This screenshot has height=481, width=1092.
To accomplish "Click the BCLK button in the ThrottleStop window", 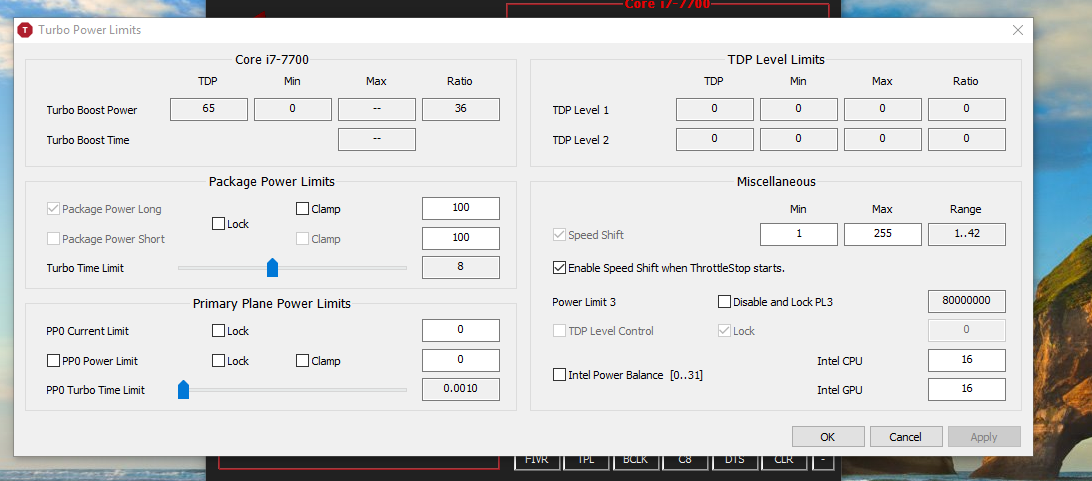I will click(x=635, y=462).
